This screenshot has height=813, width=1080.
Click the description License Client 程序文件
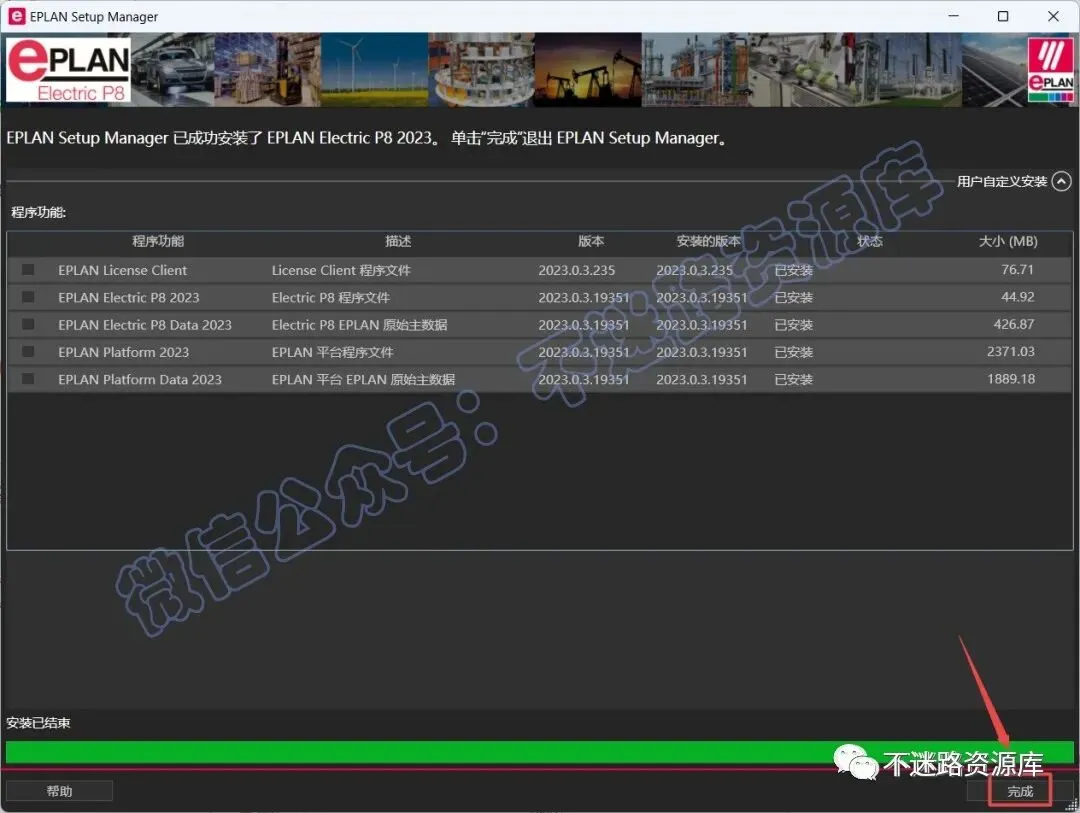[341, 270]
